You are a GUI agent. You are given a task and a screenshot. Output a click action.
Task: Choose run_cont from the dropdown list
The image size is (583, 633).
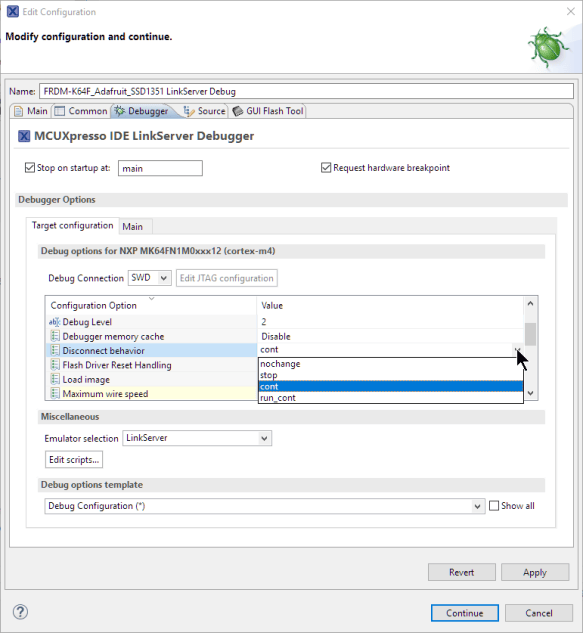[390, 398]
